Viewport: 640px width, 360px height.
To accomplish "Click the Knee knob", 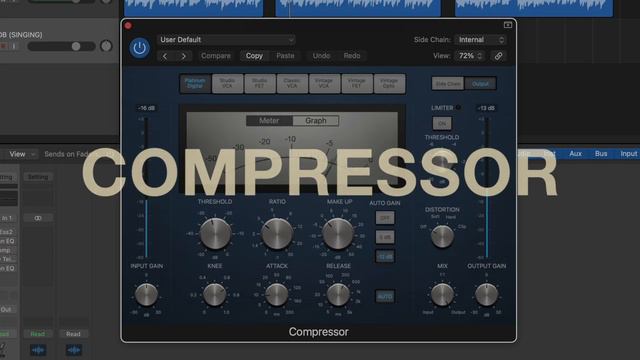I will (215, 294).
